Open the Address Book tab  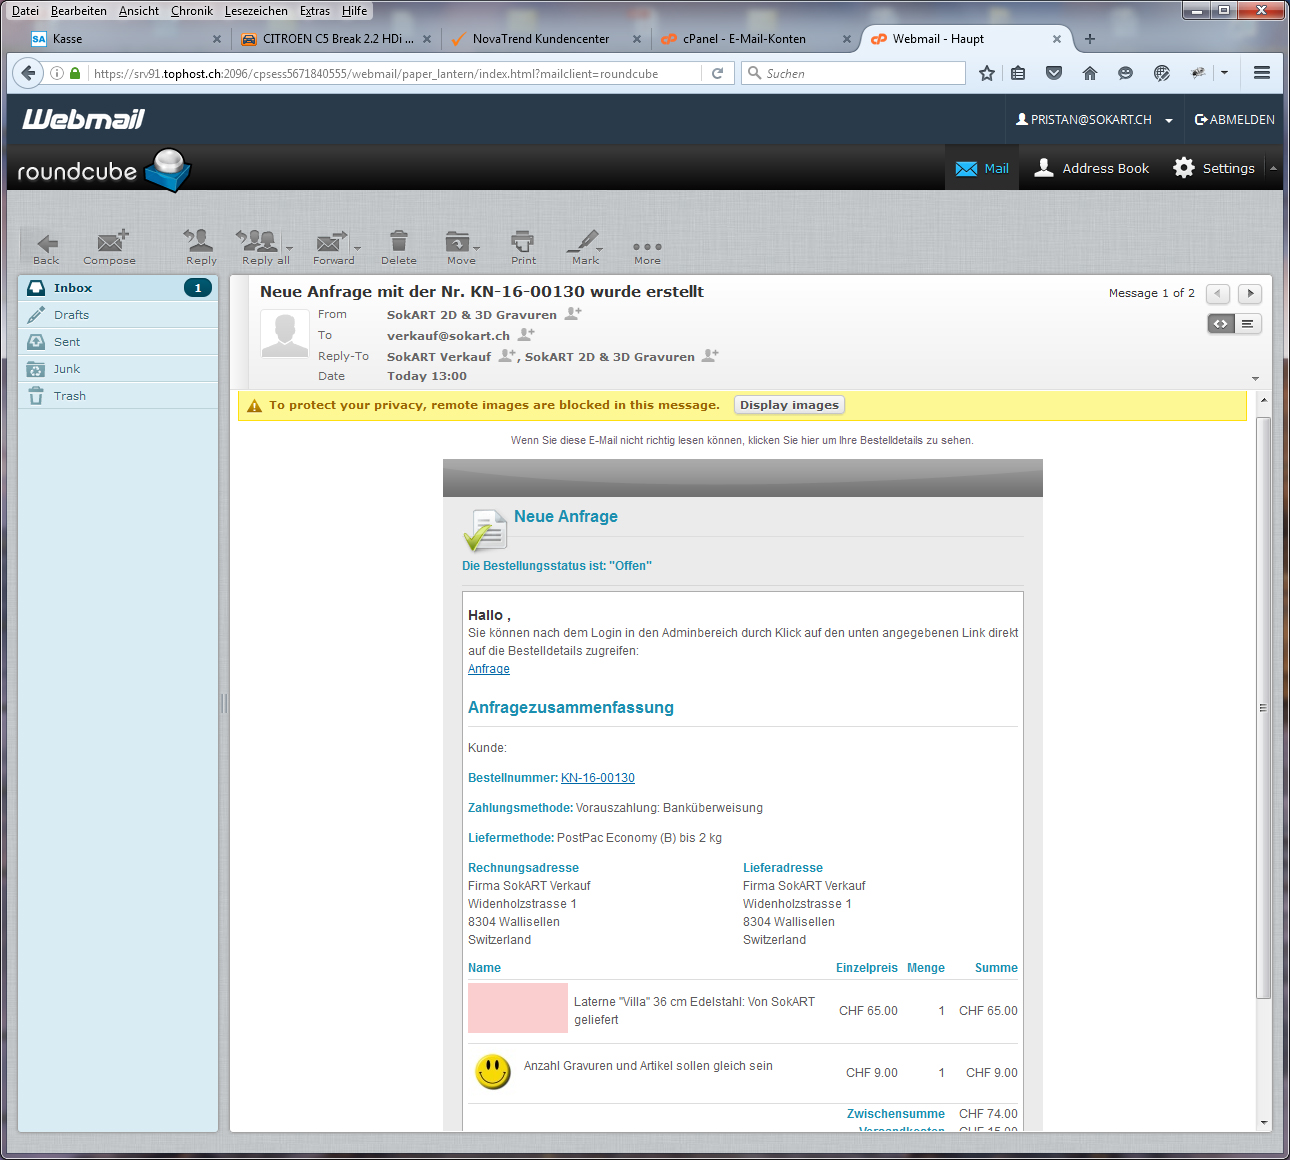point(1092,168)
